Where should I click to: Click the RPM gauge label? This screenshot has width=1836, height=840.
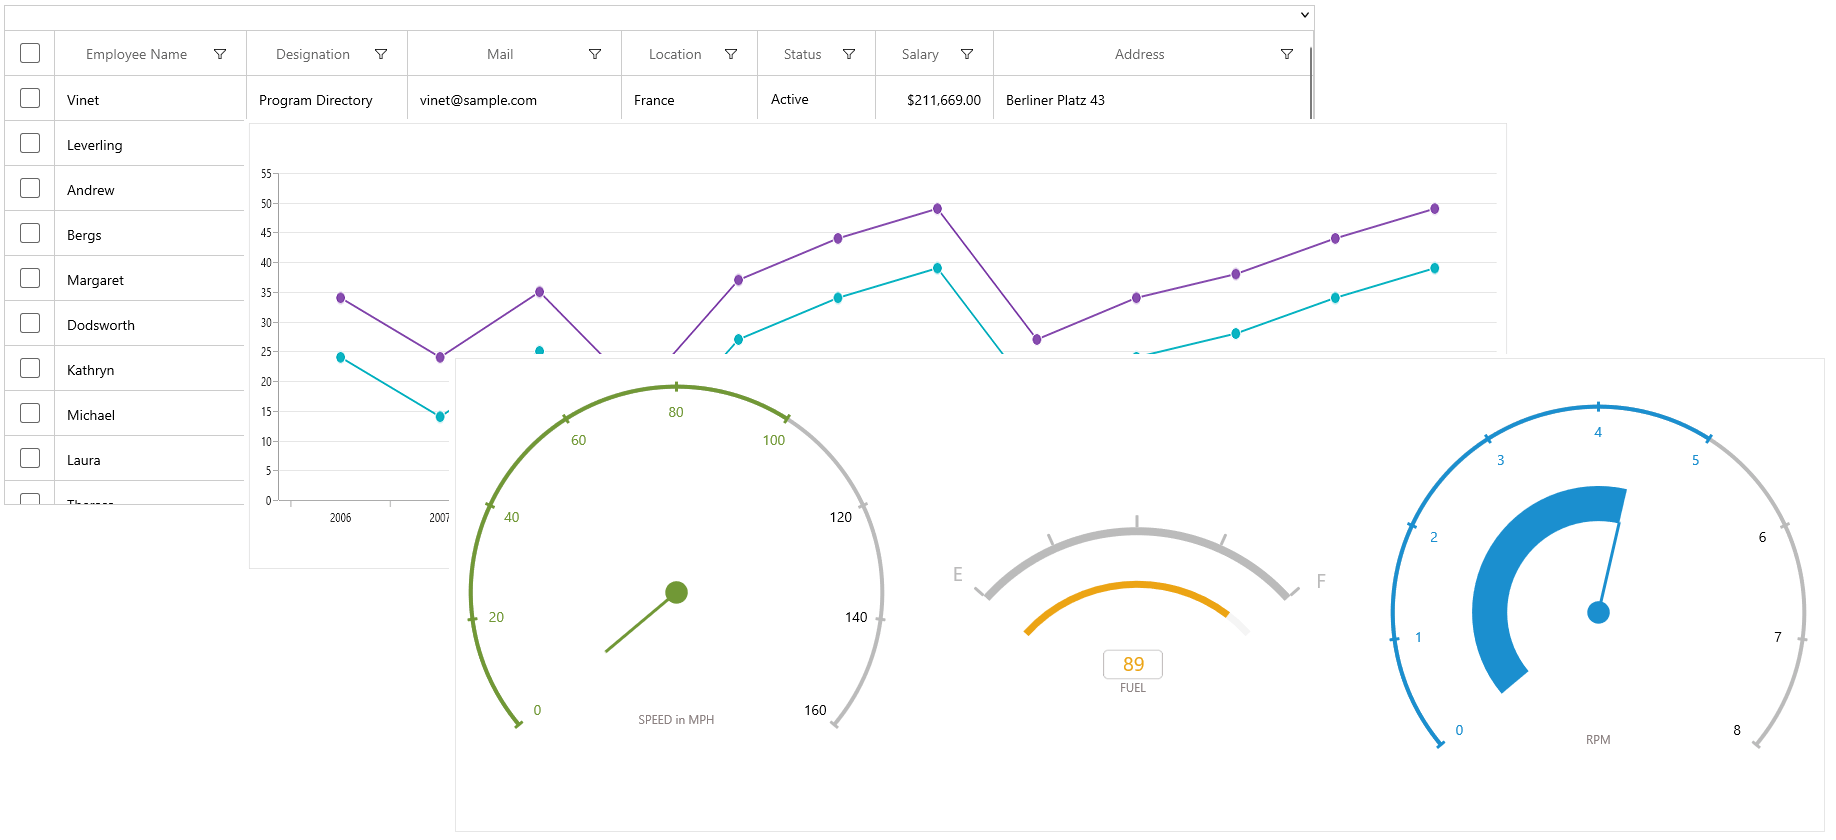pyautogui.click(x=1598, y=740)
